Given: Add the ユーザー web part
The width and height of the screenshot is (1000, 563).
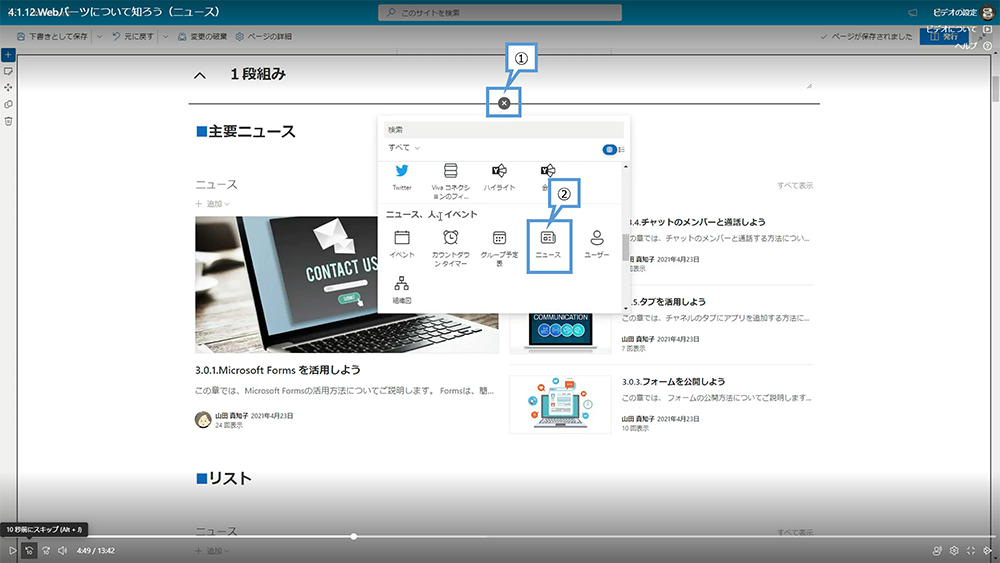Looking at the screenshot, I should tap(597, 245).
